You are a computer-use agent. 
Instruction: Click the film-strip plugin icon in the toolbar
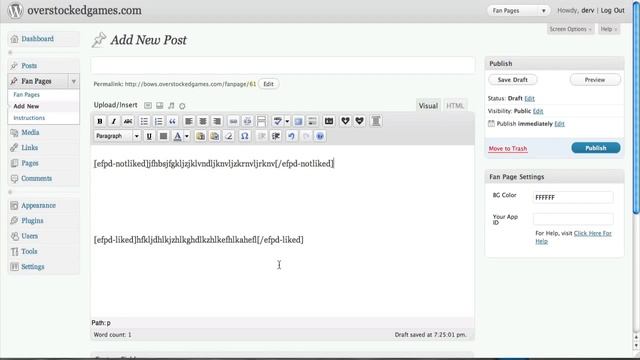click(329, 121)
